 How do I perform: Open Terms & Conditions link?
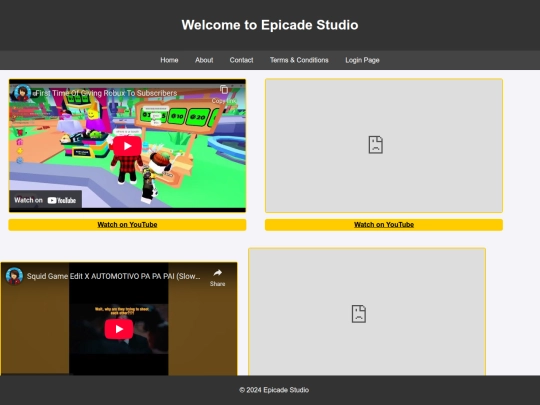pyautogui.click(x=299, y=60)
